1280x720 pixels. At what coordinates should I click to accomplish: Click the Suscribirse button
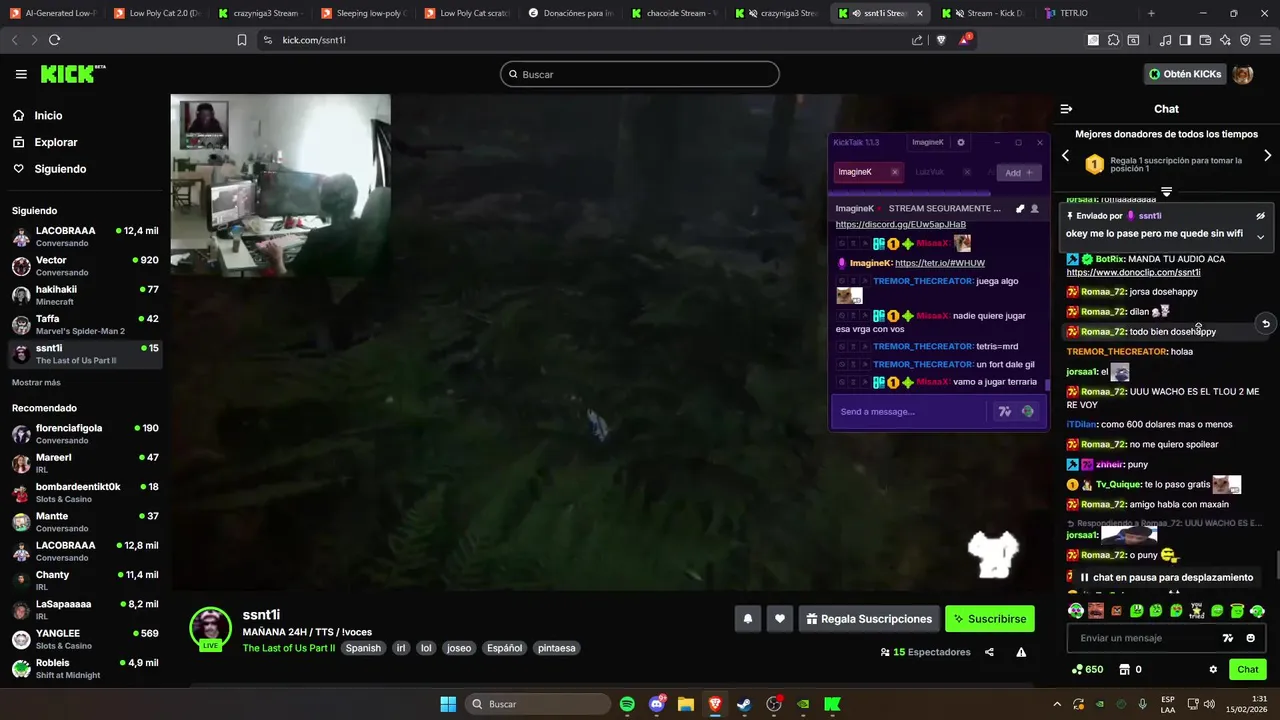coord(990,619)
